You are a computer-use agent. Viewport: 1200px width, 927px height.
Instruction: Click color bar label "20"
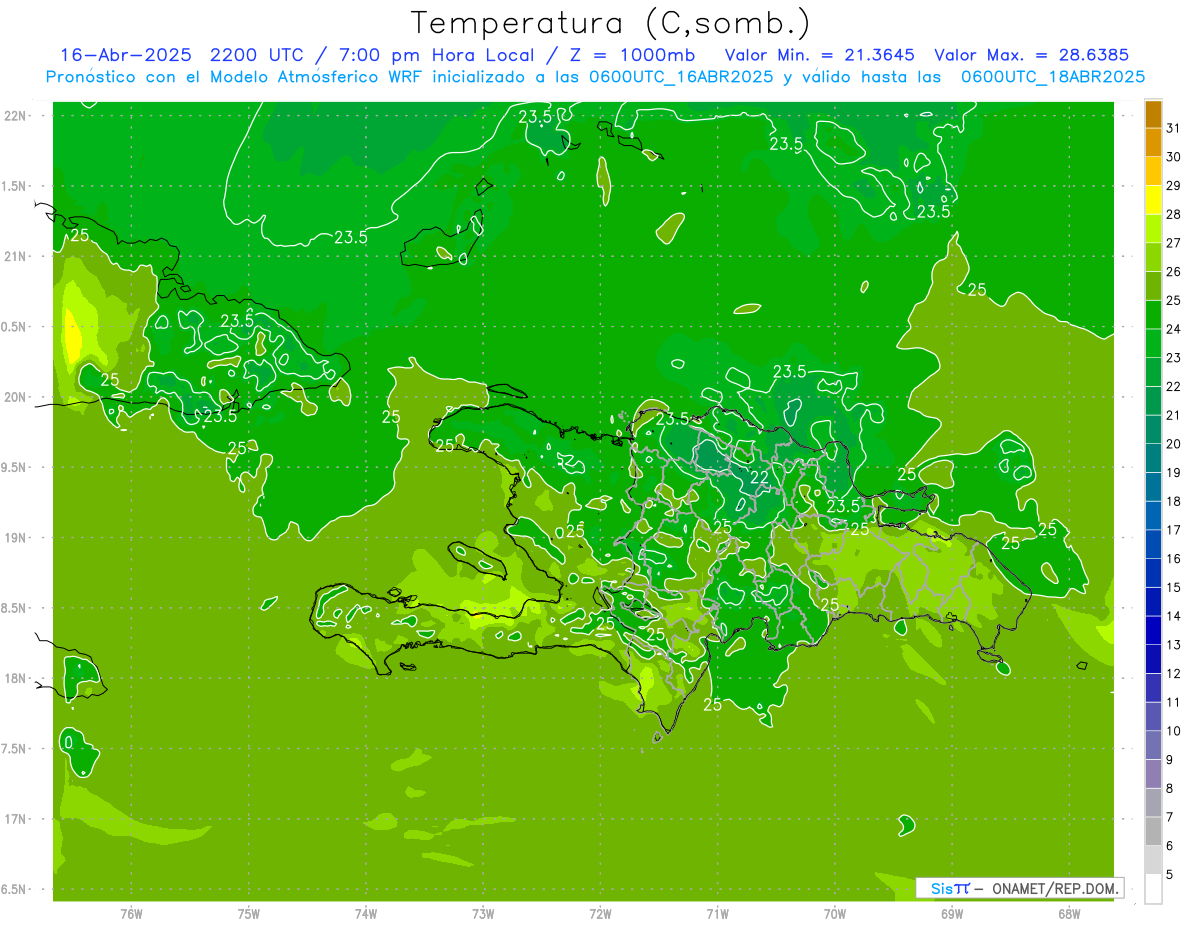coord(1174,444)
